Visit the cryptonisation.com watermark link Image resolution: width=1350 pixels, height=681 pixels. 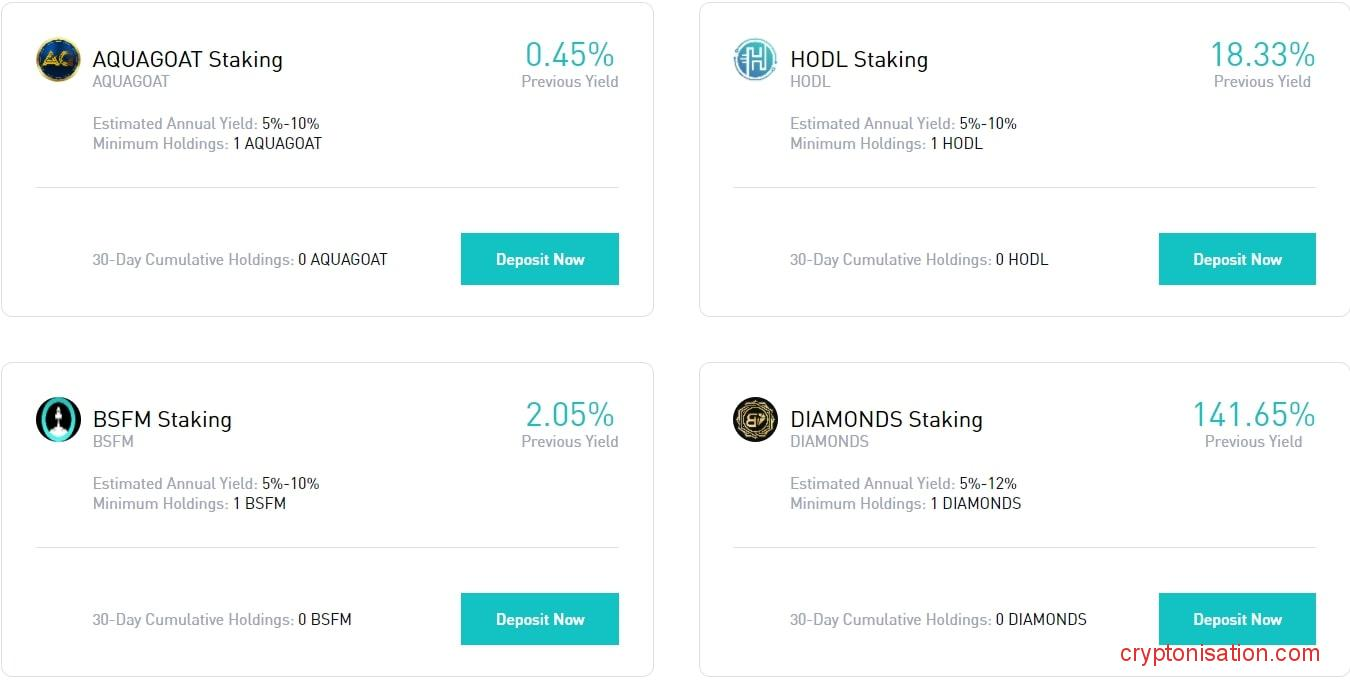1220,654
